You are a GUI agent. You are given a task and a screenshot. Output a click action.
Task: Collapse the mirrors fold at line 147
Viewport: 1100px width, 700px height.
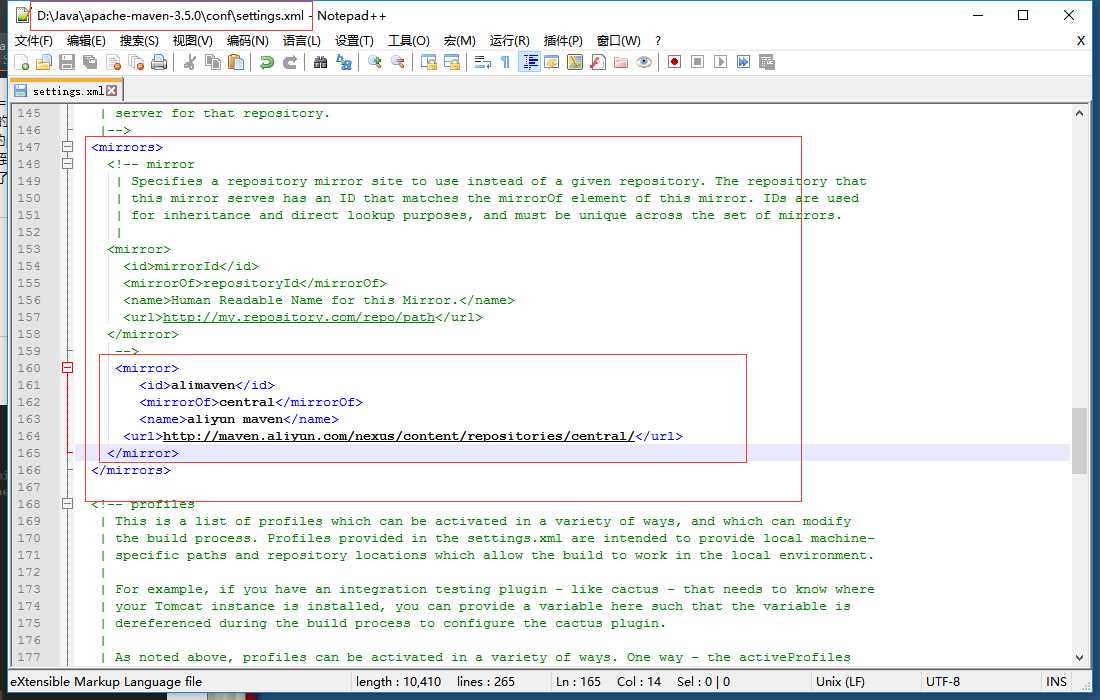(67, 147)
